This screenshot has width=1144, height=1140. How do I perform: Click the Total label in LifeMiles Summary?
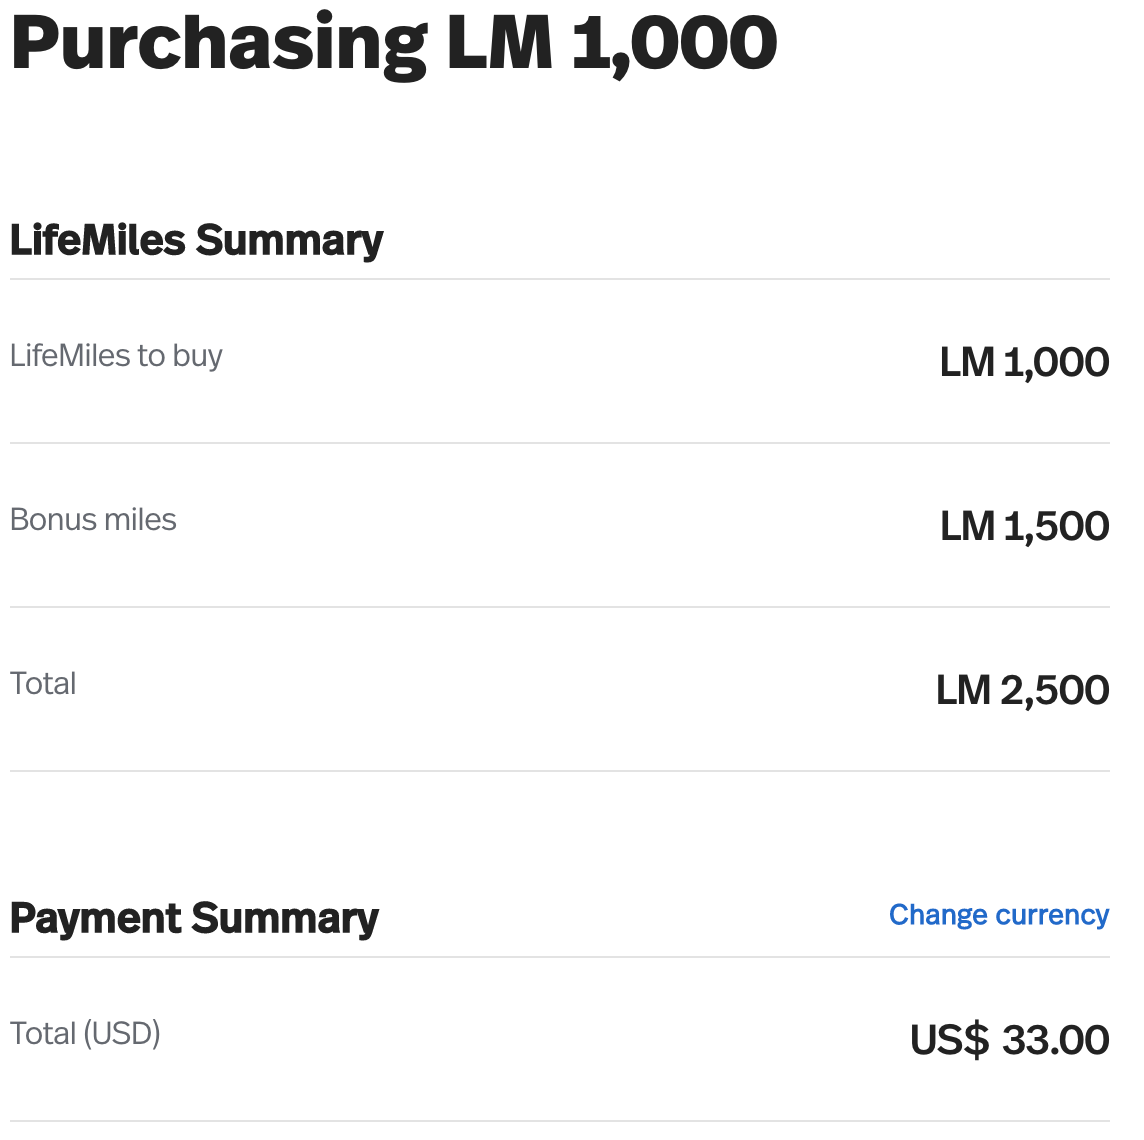click(43, 683)
